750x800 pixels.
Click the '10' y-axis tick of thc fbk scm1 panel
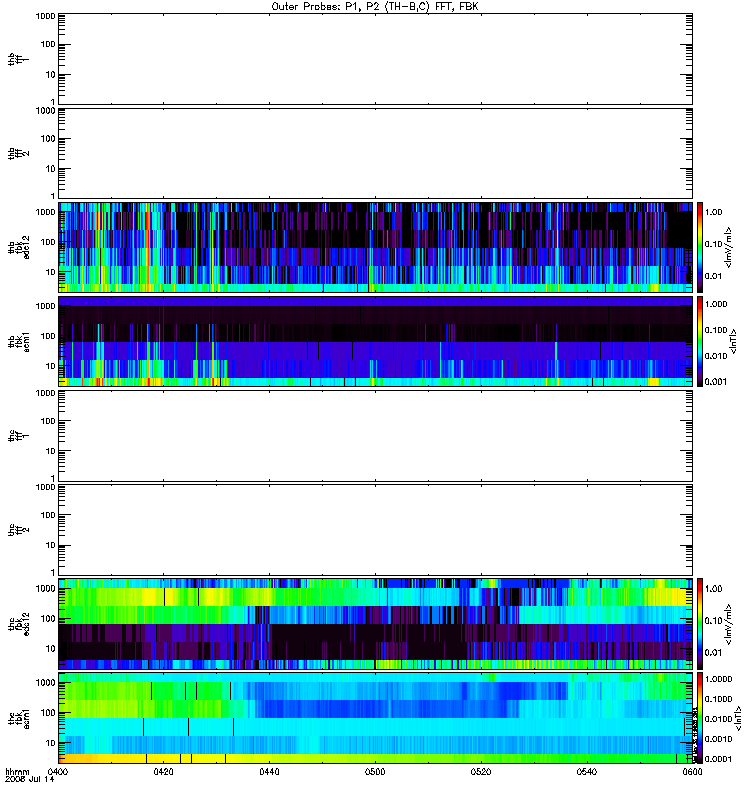pyautogui.click(x=50, y=743)
